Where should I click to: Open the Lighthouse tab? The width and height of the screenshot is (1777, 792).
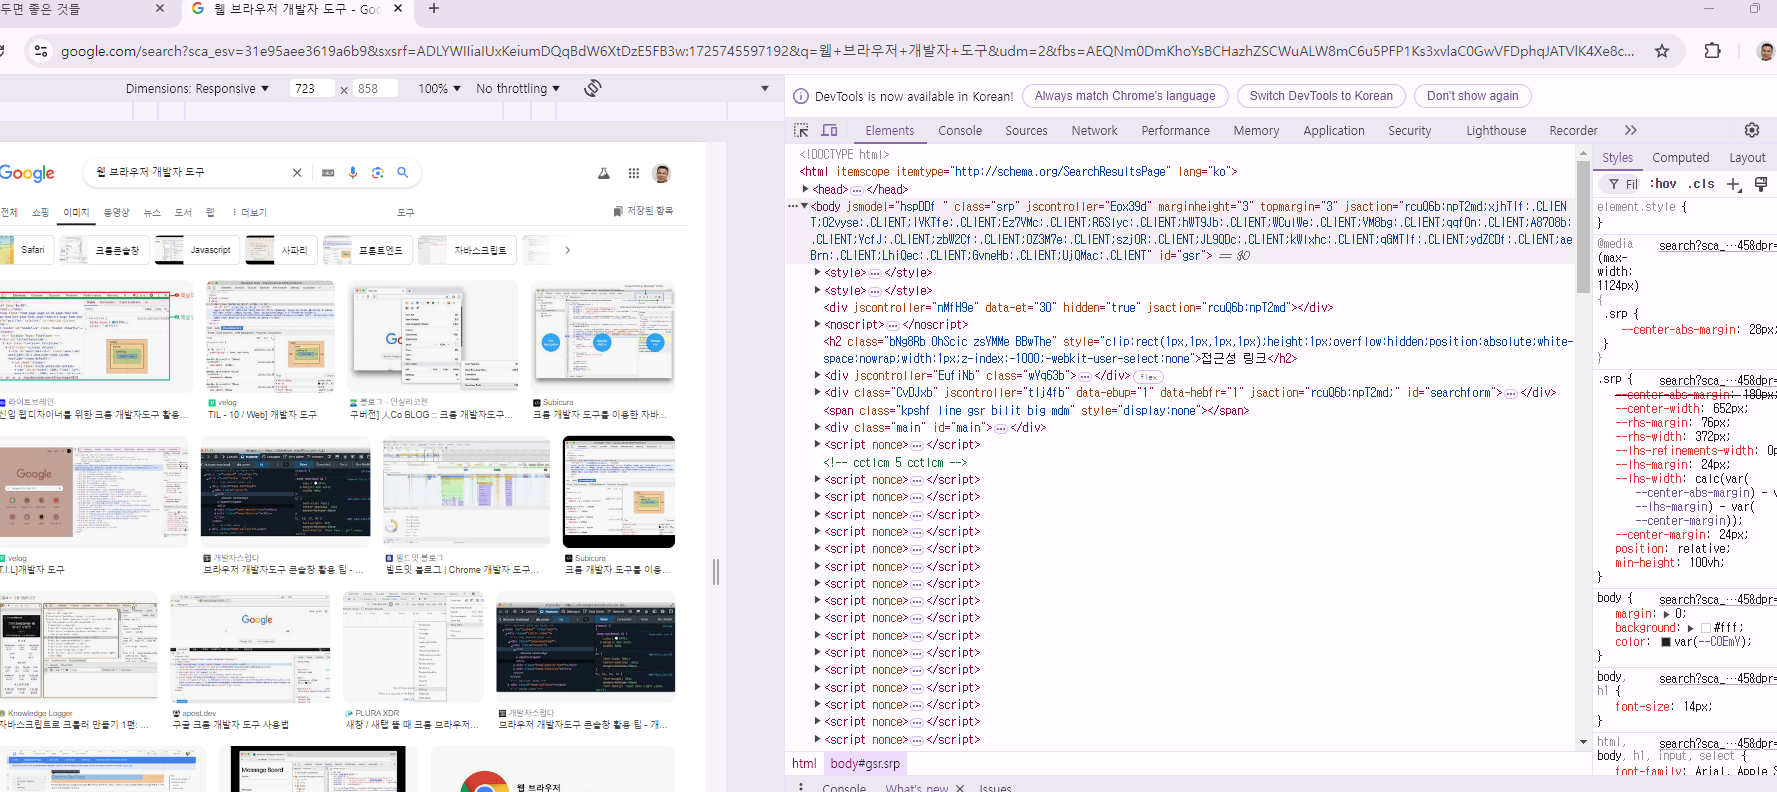click(1496, 130)
